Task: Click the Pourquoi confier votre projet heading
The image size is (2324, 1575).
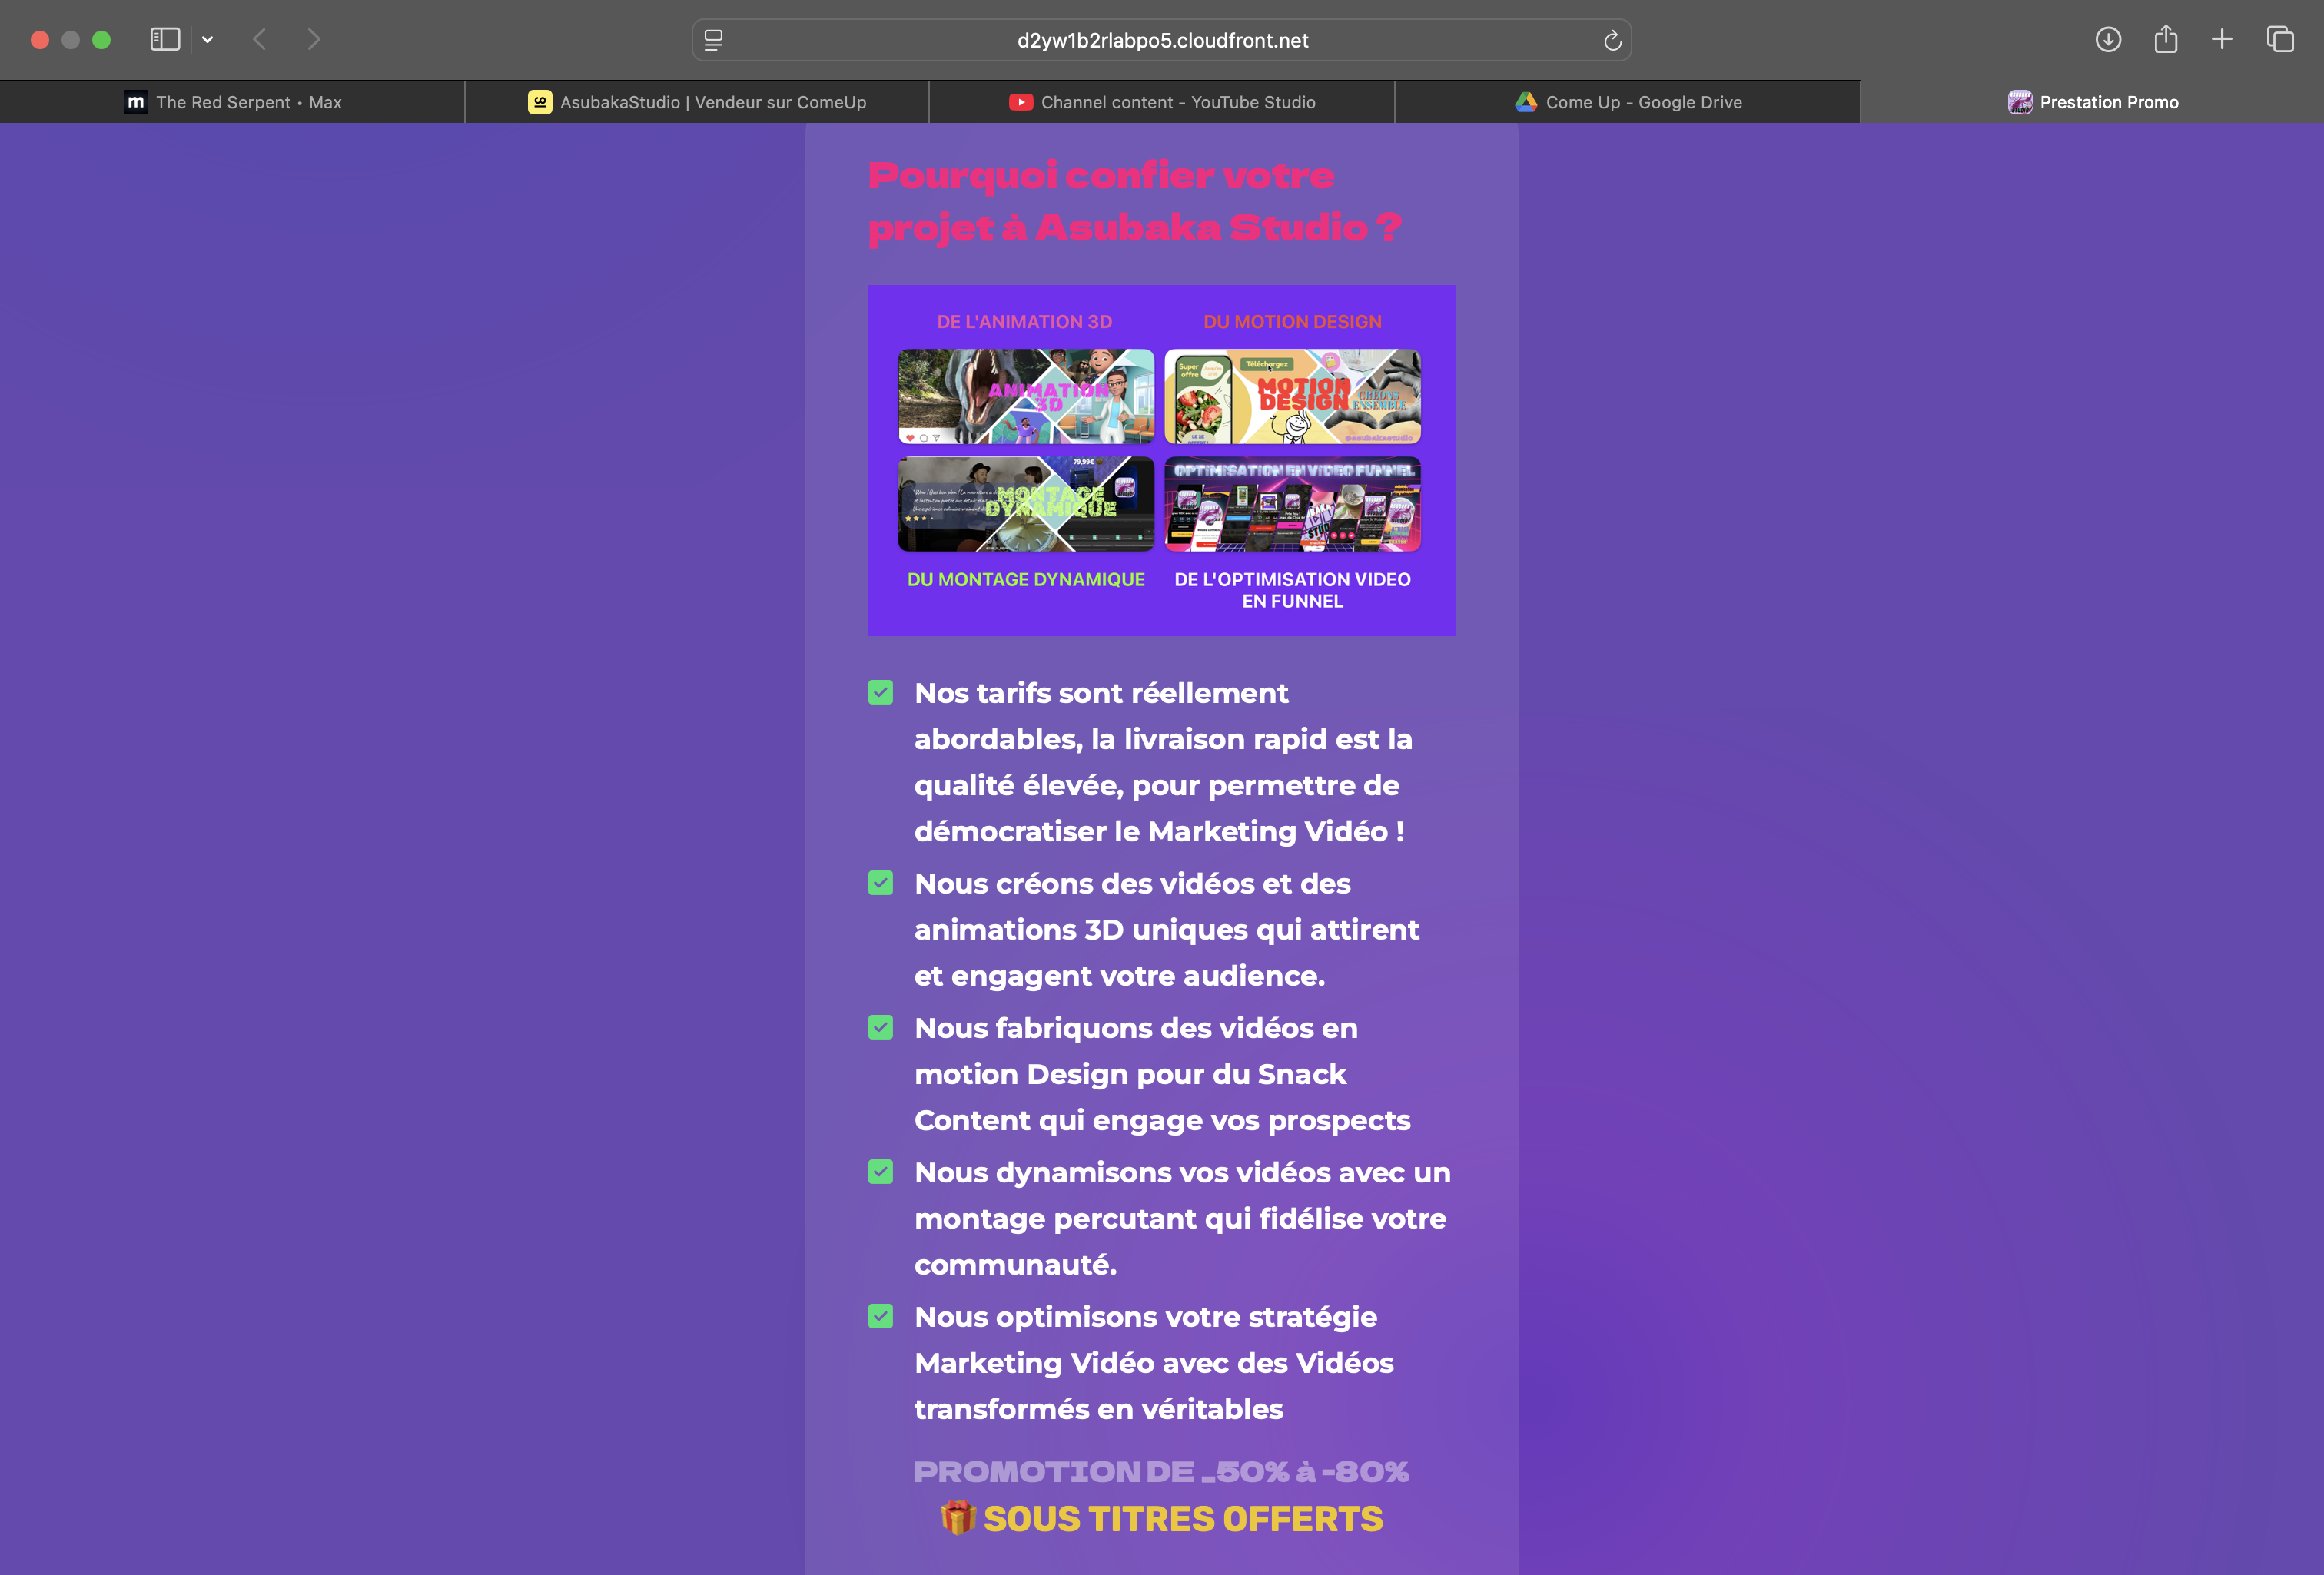Action: pyautogui.click(x=1134, y=201)
